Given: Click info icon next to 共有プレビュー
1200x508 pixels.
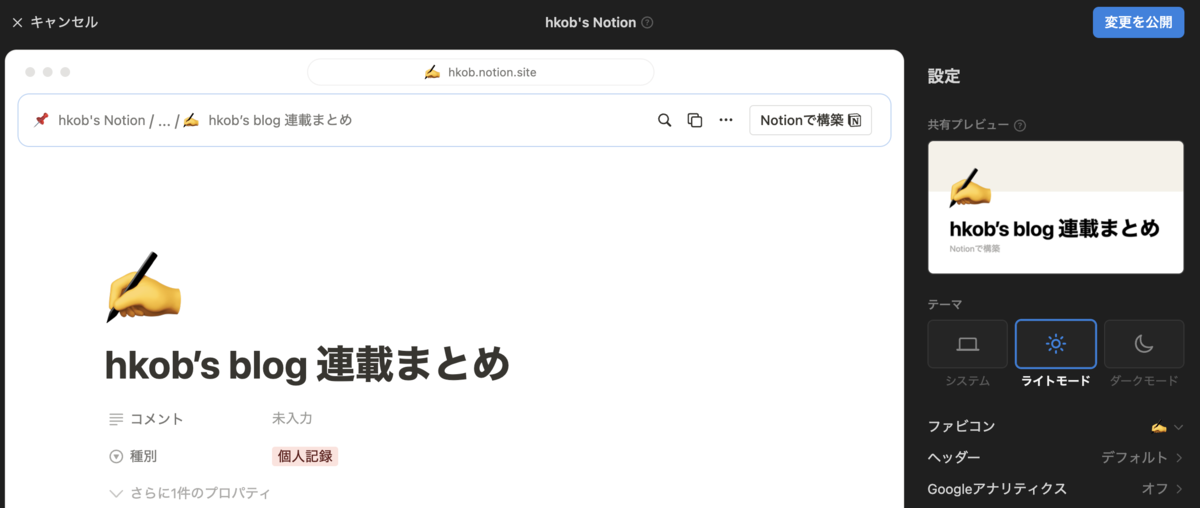Looking at the screenshot, I should click(x=1020, y=126).
